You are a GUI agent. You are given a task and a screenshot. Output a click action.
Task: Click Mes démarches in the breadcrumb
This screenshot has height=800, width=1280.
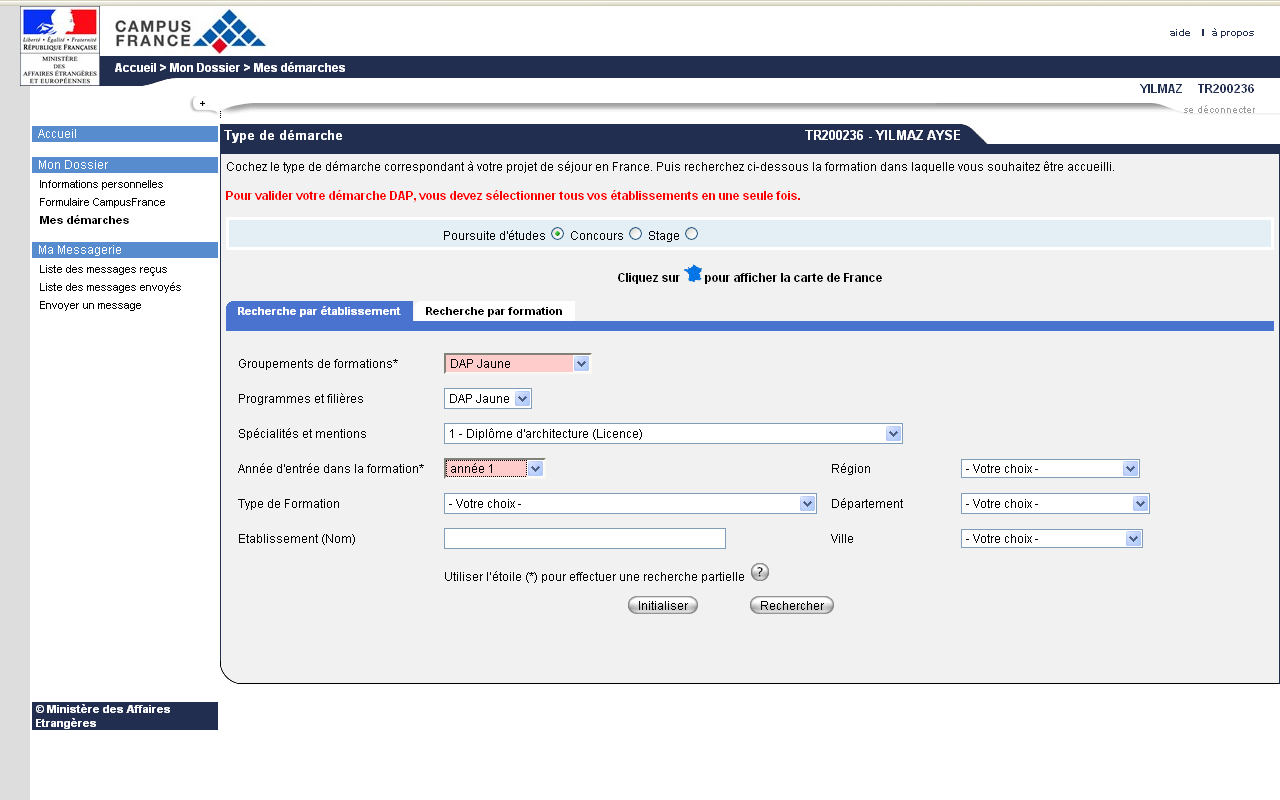pyautogui.click(x=299, y=68)
